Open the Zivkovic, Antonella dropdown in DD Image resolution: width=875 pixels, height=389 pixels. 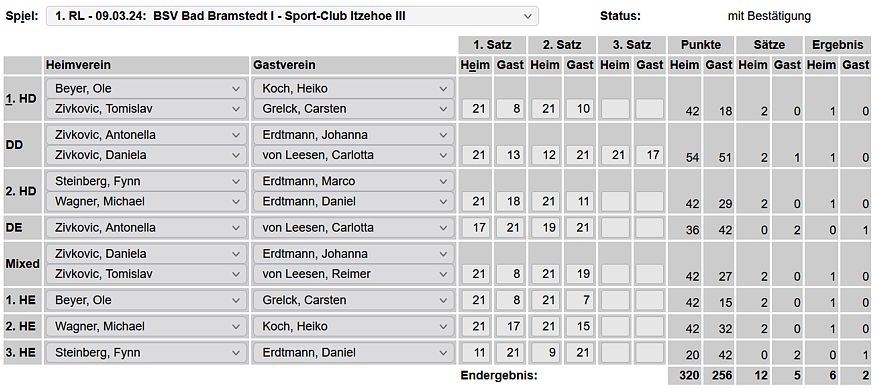click(x=146, y=135)
